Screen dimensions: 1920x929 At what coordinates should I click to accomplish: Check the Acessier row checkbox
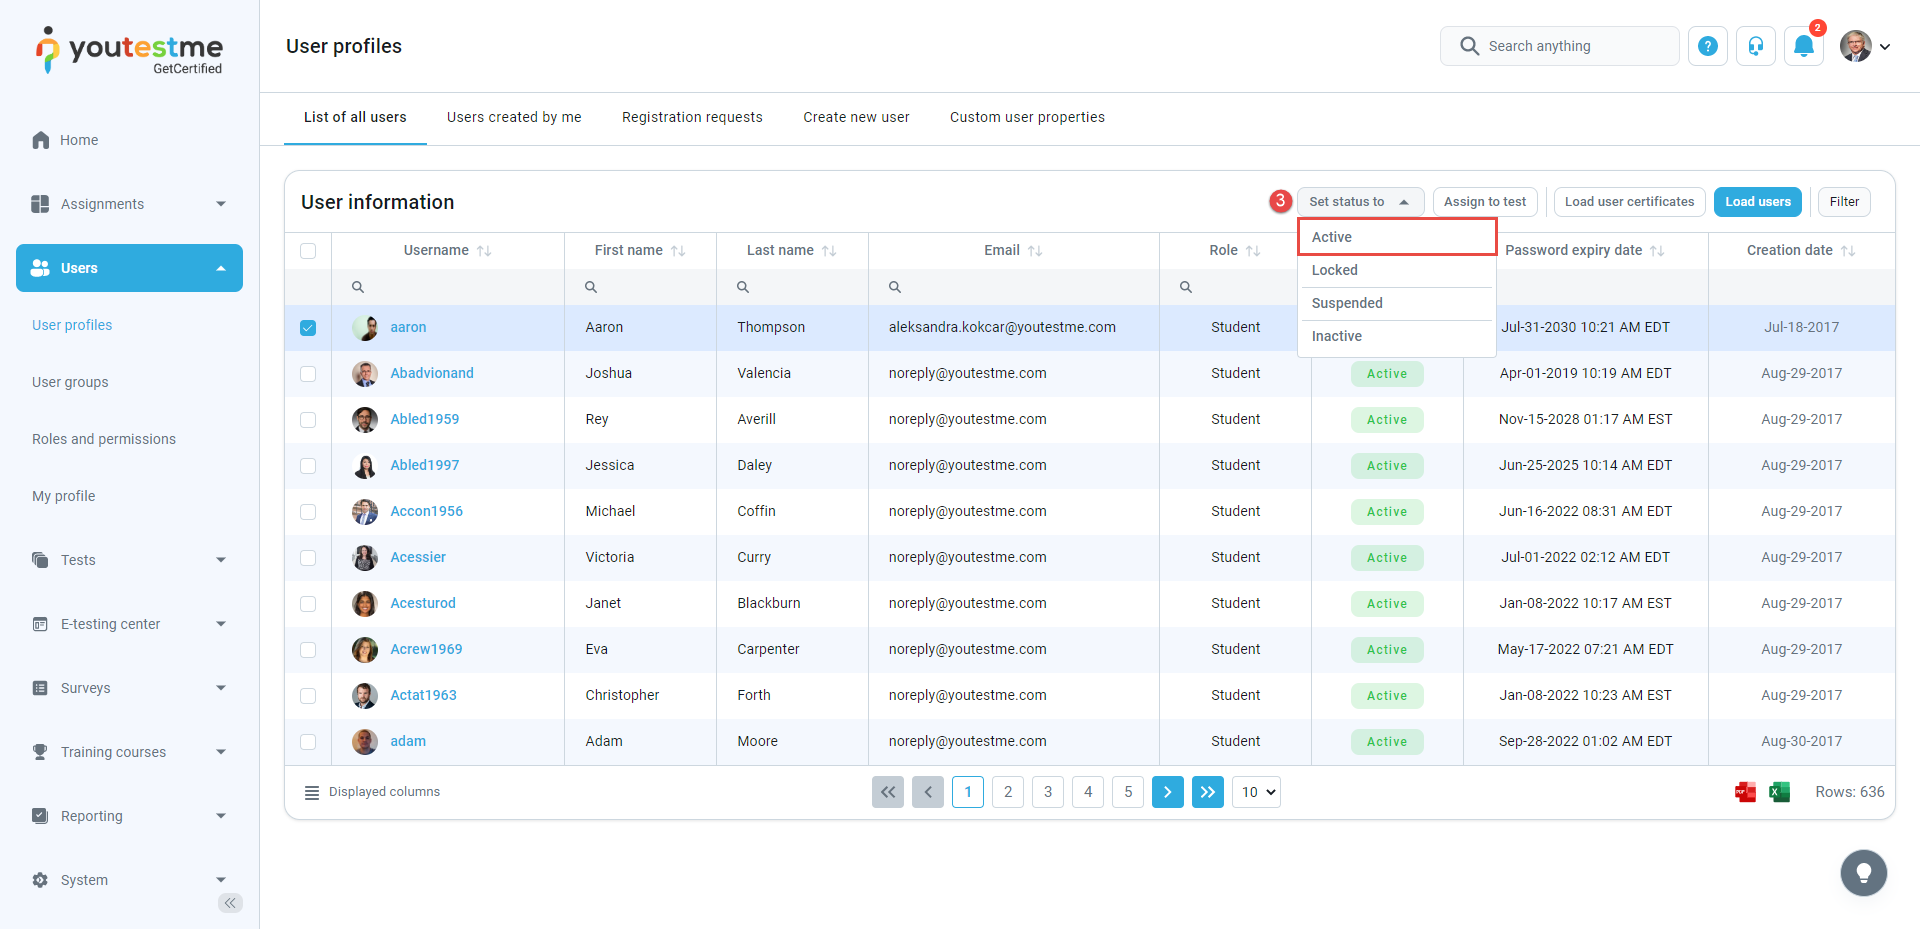(308, 558)
